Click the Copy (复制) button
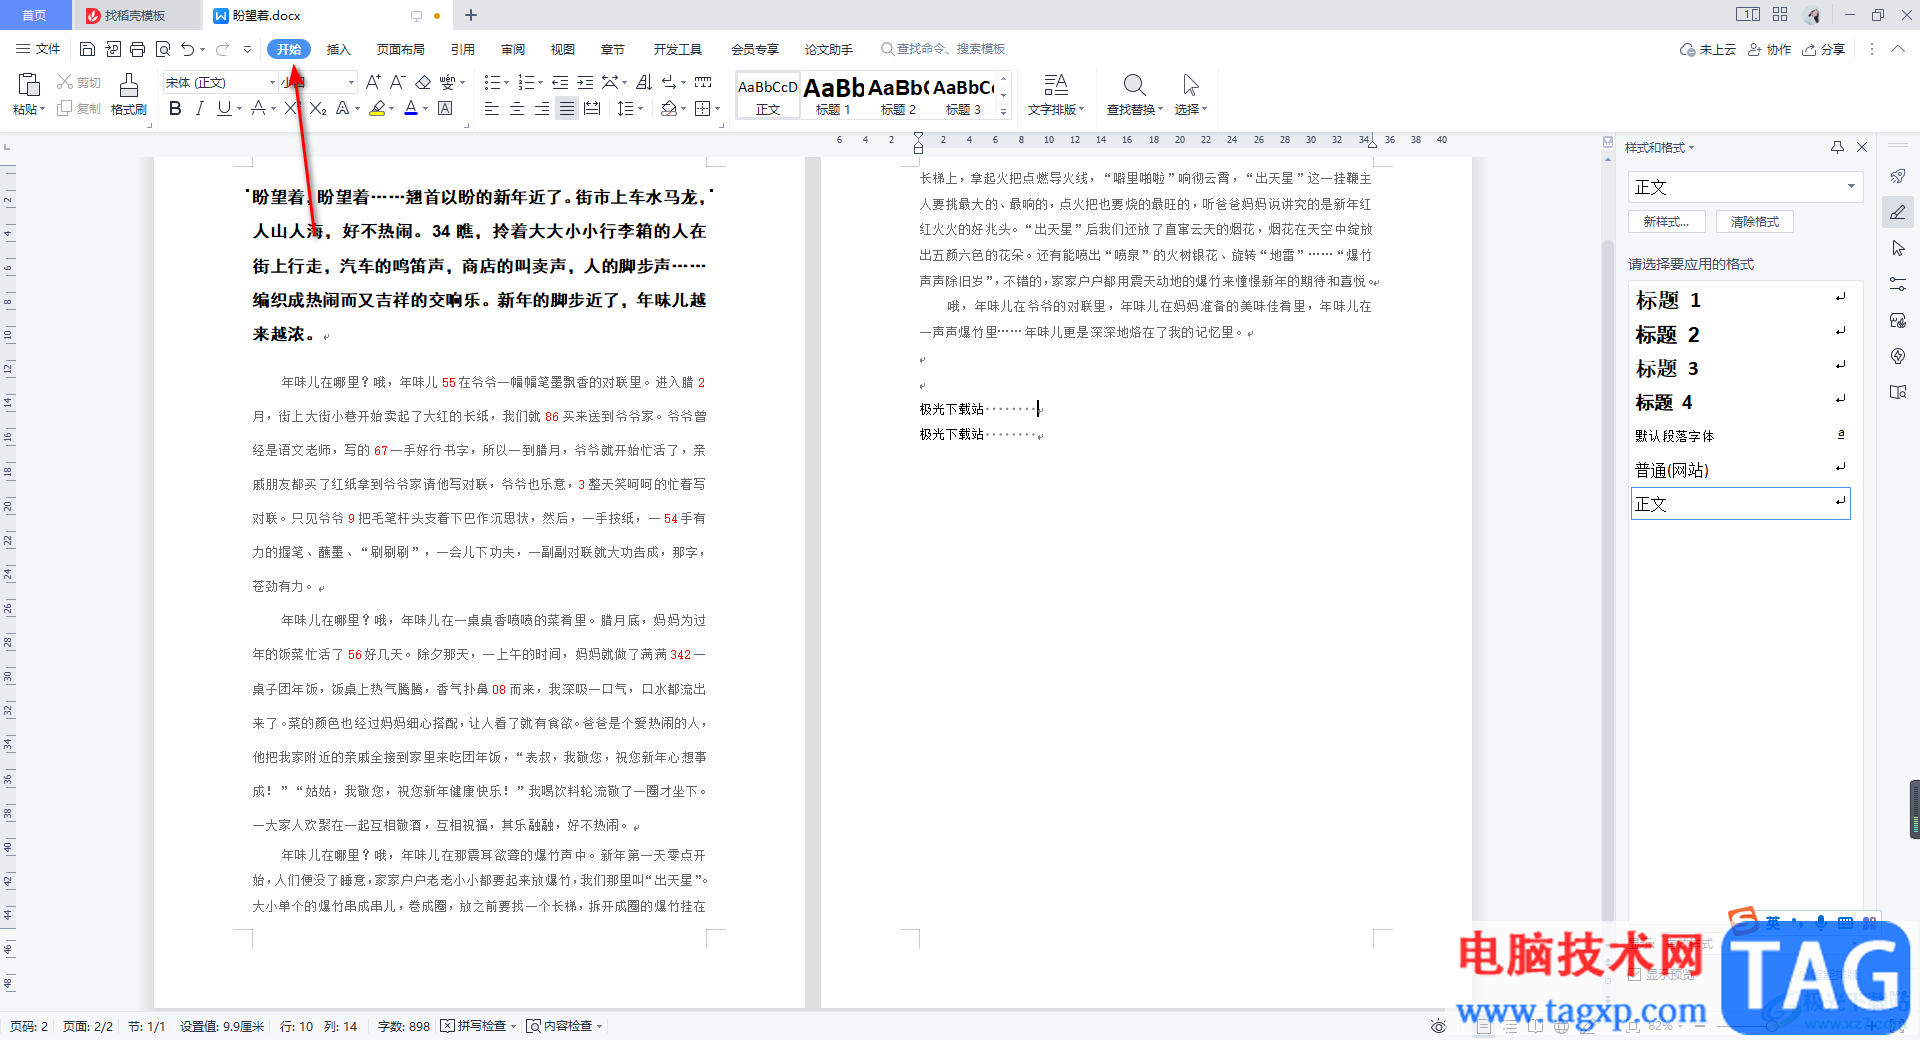 click(x=78, y=108)
